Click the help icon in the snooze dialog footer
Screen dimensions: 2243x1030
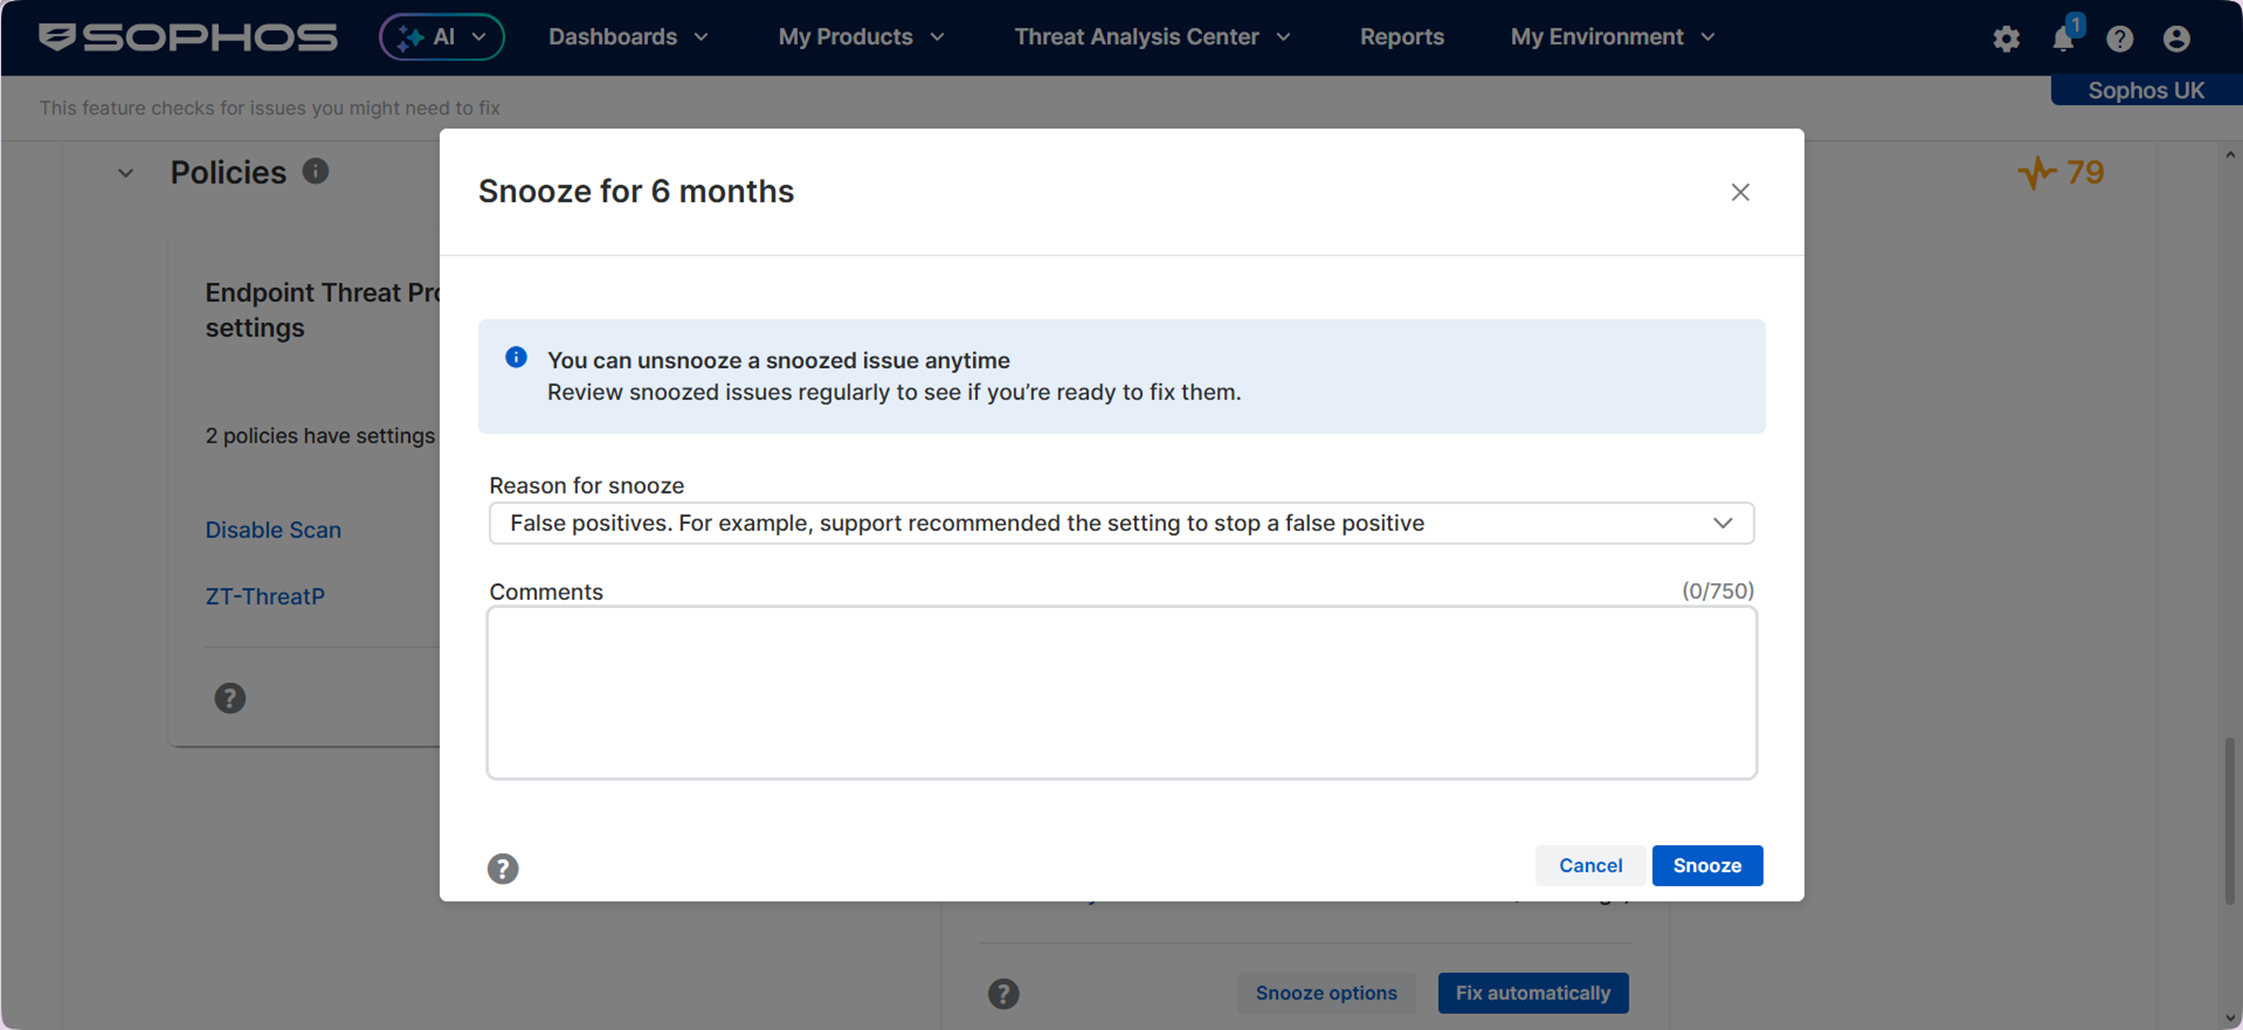tap(503, 868)
